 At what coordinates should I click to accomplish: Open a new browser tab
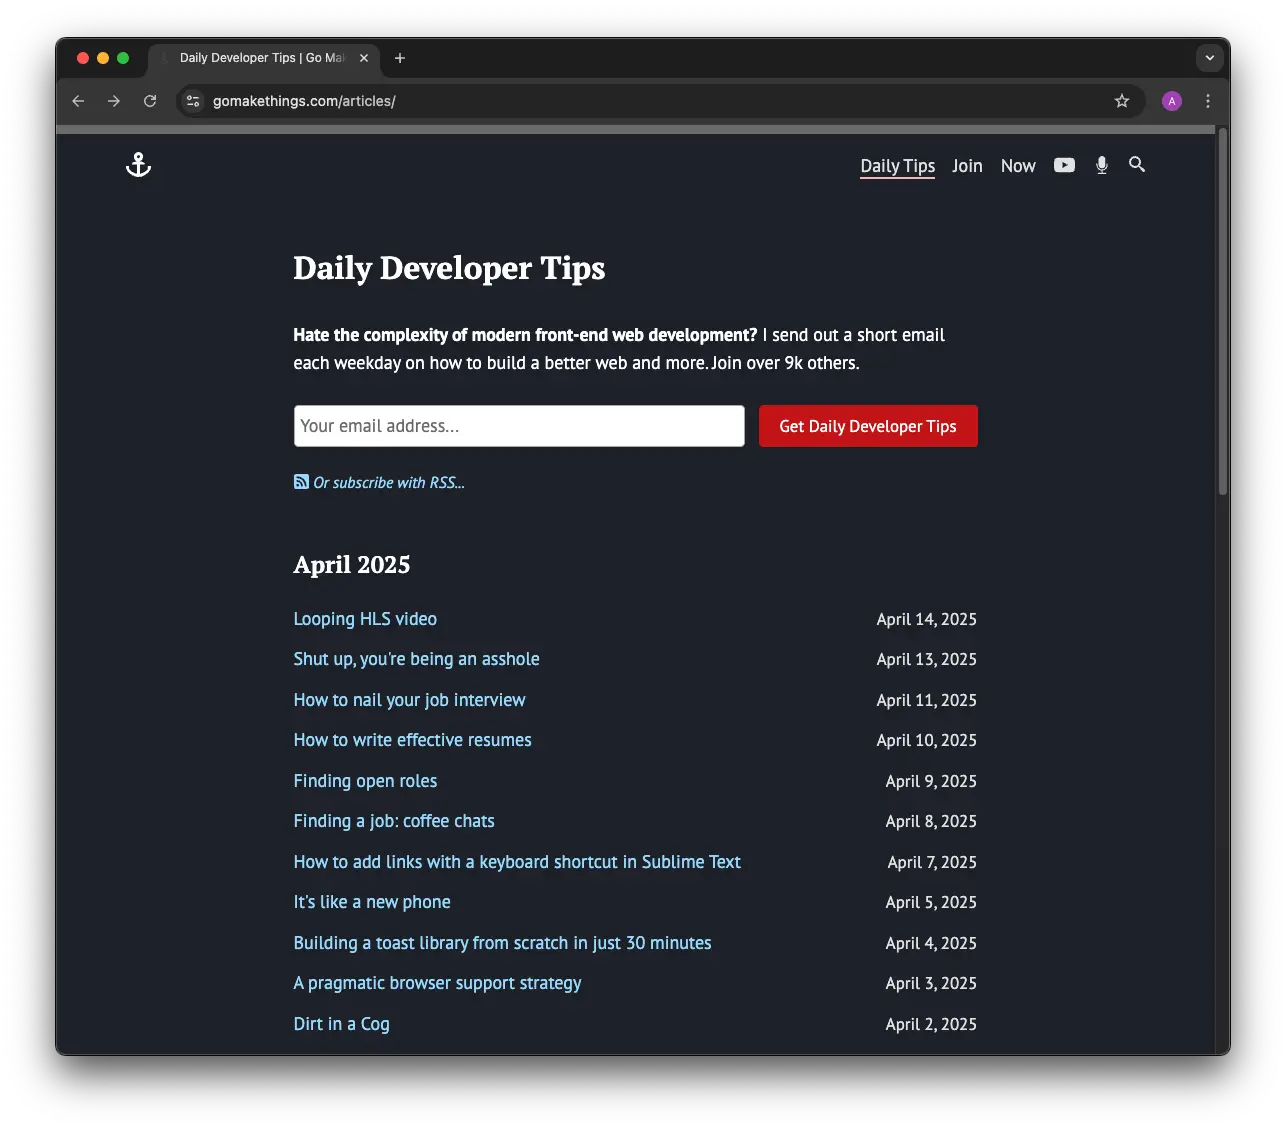coord(400,58)
